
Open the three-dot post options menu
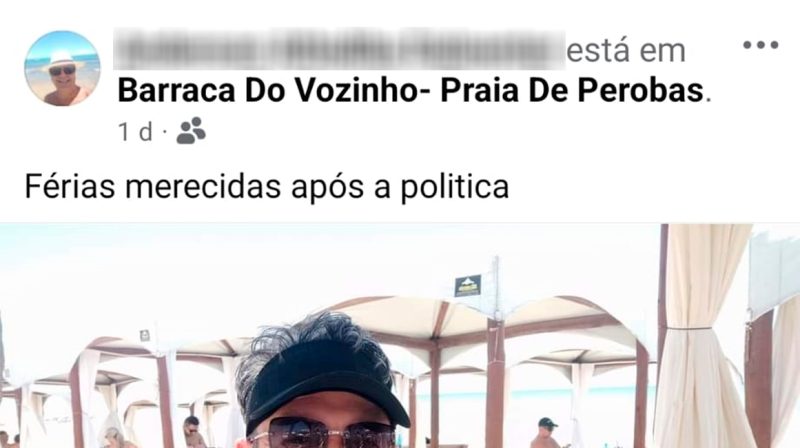(x=760, y=45)
